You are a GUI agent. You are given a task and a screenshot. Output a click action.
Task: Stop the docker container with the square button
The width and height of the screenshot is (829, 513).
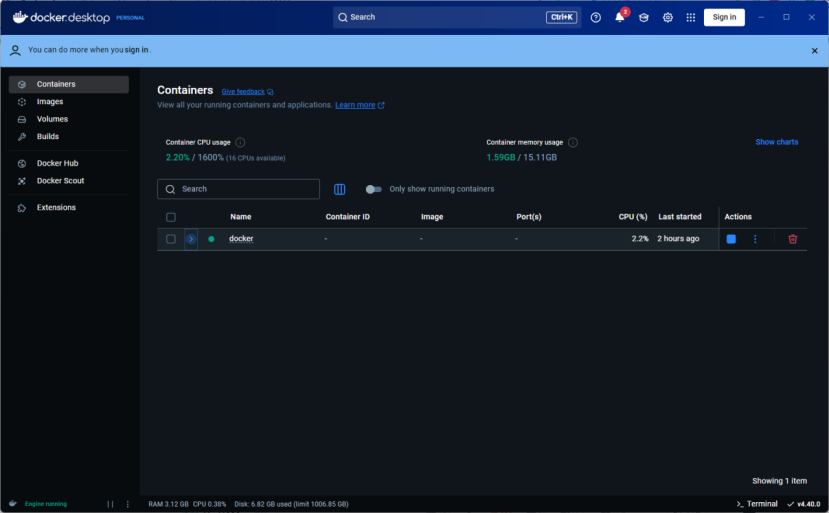click(731, 239)
